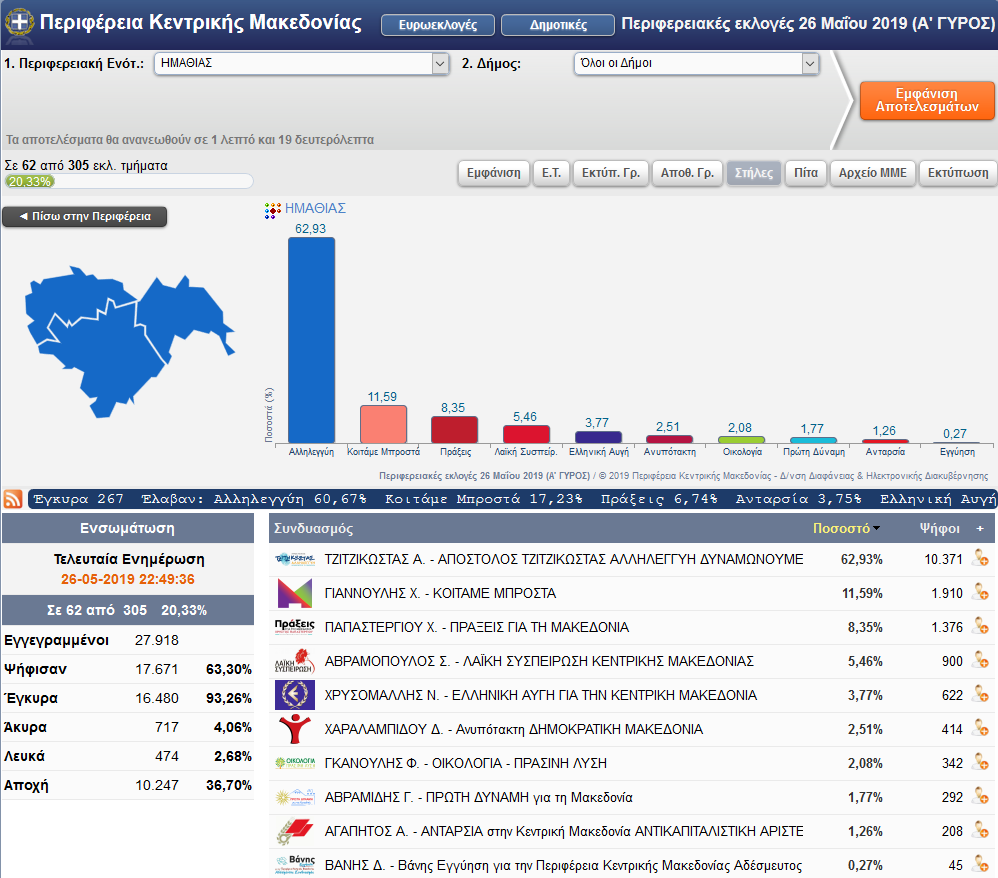Open the Δήμος dropdown

click(x=696, y=64)
